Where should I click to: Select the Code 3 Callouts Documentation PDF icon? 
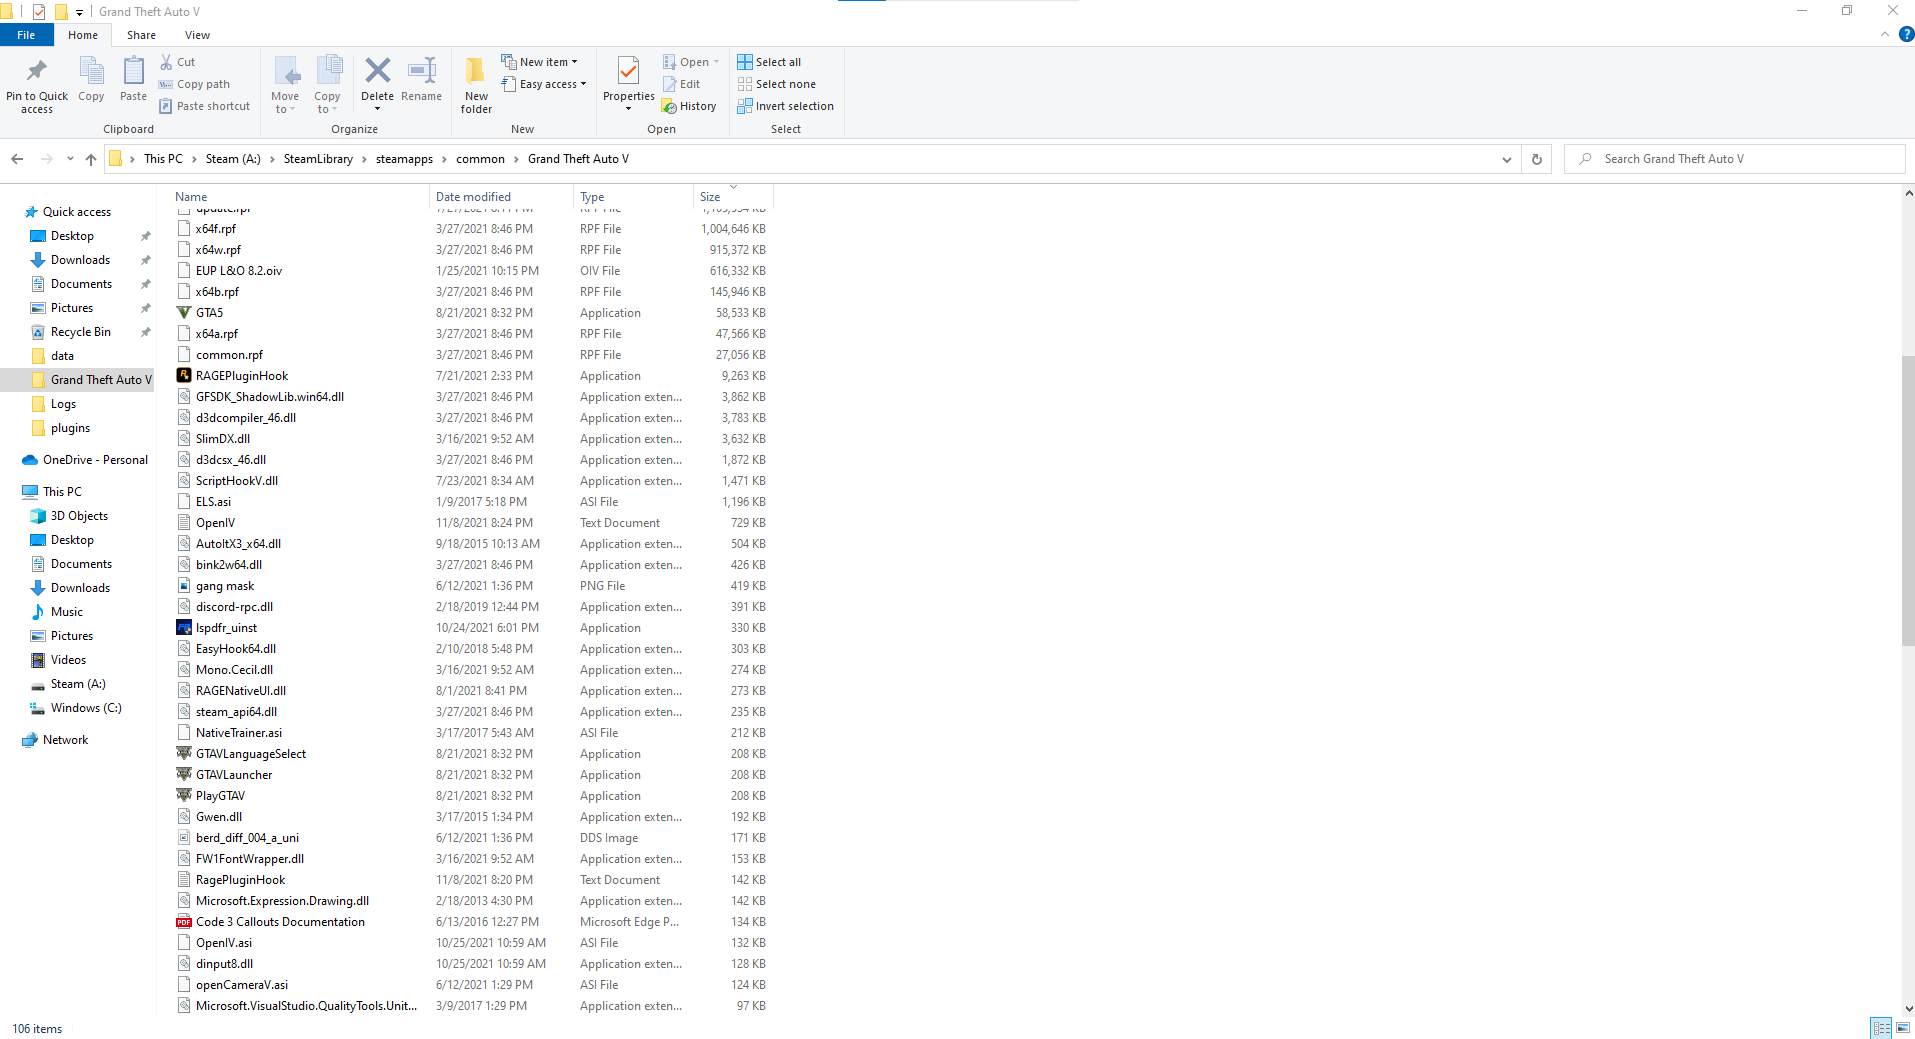pos(184,922)
